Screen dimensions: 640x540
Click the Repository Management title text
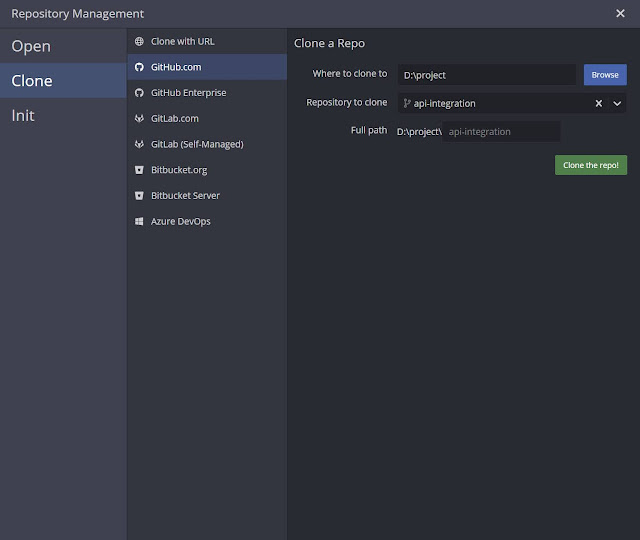(78, 13)
